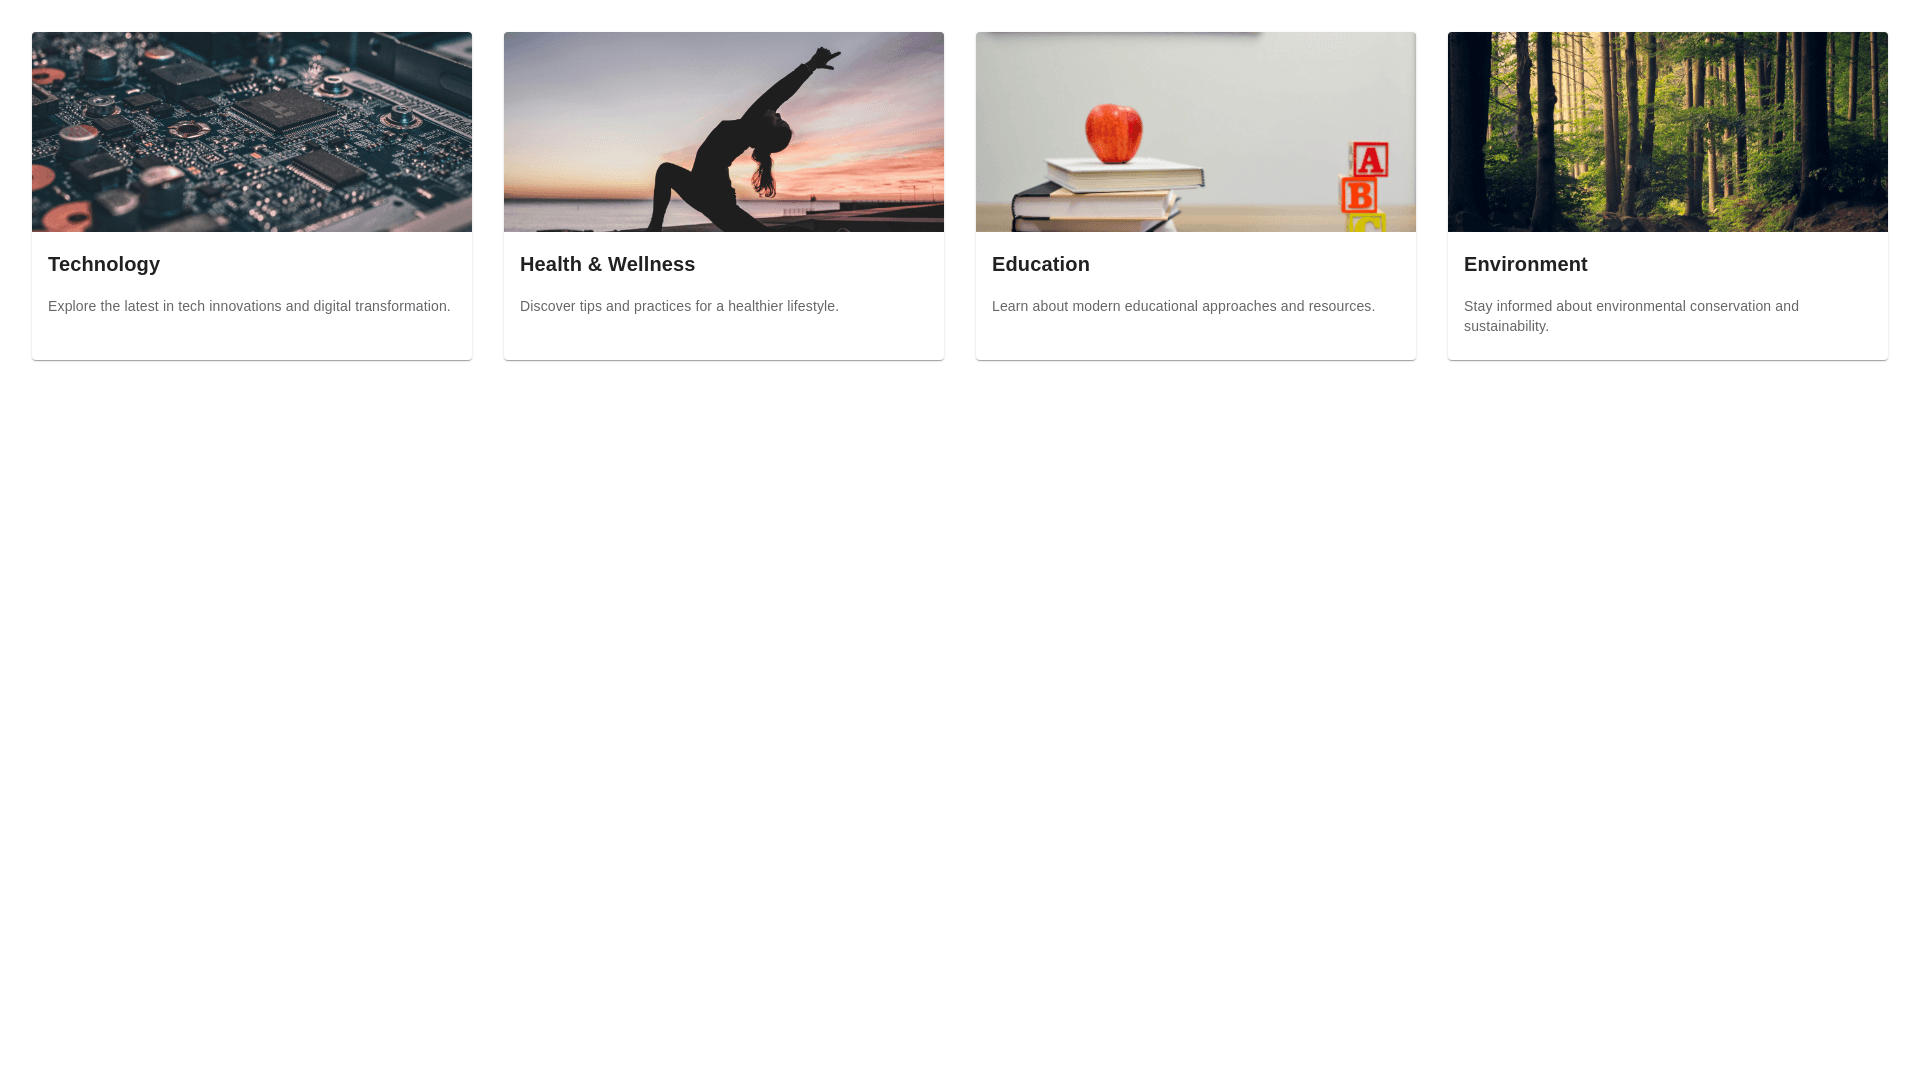
Task: Click the ABC letter blocks in Education image
Action: (x=1364, y=188)
